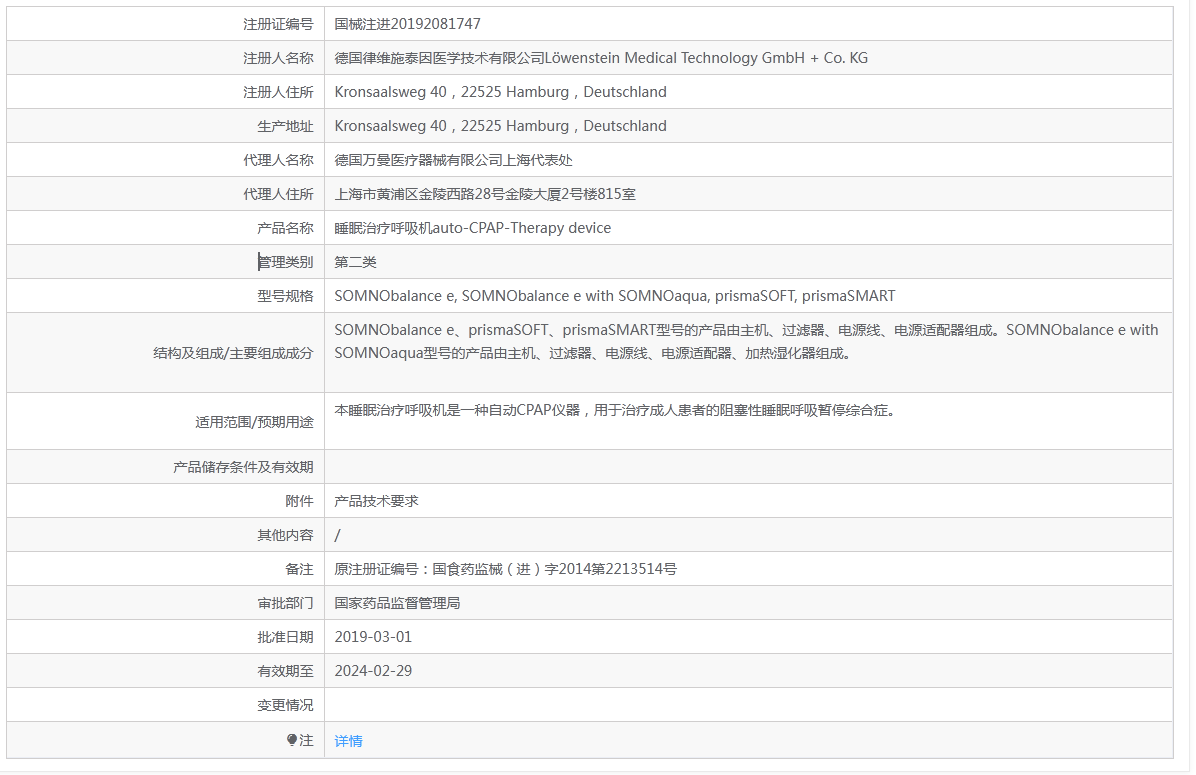Screen dimensions: 1196x775
Task: Click the 代理人名称 label
Action: pos(278,160)
